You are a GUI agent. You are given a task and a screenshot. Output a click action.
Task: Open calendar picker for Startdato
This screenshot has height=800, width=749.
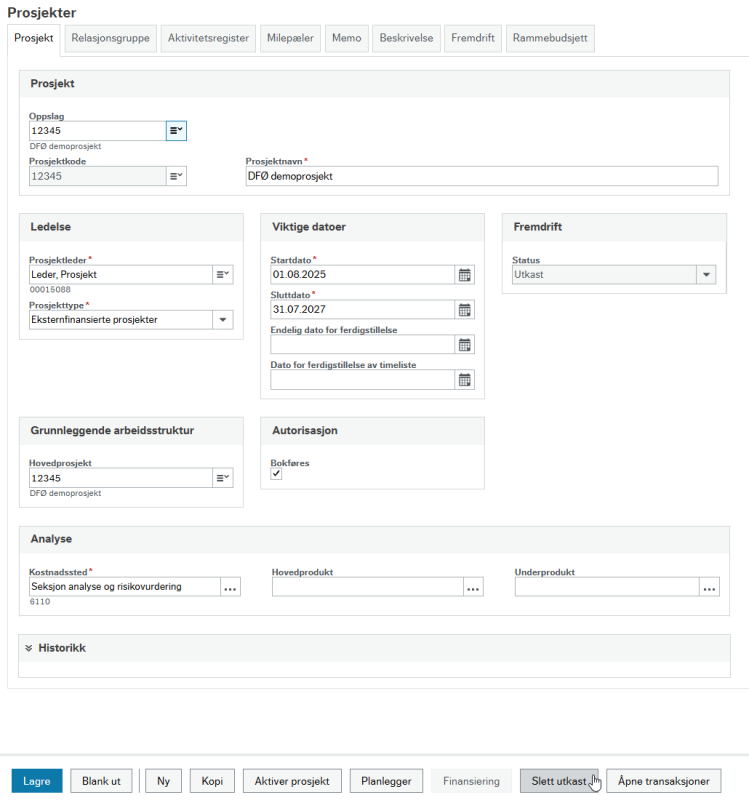tap(464, 275)
